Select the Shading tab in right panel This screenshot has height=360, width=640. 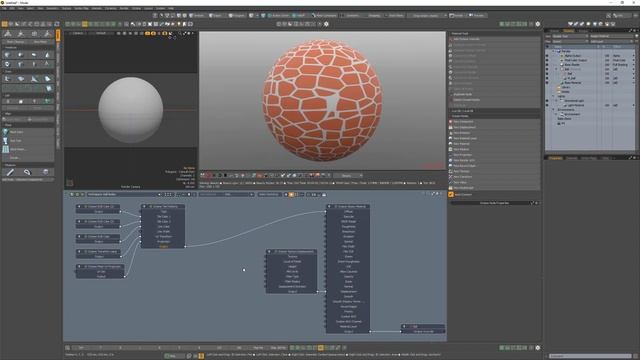(568, 31)
